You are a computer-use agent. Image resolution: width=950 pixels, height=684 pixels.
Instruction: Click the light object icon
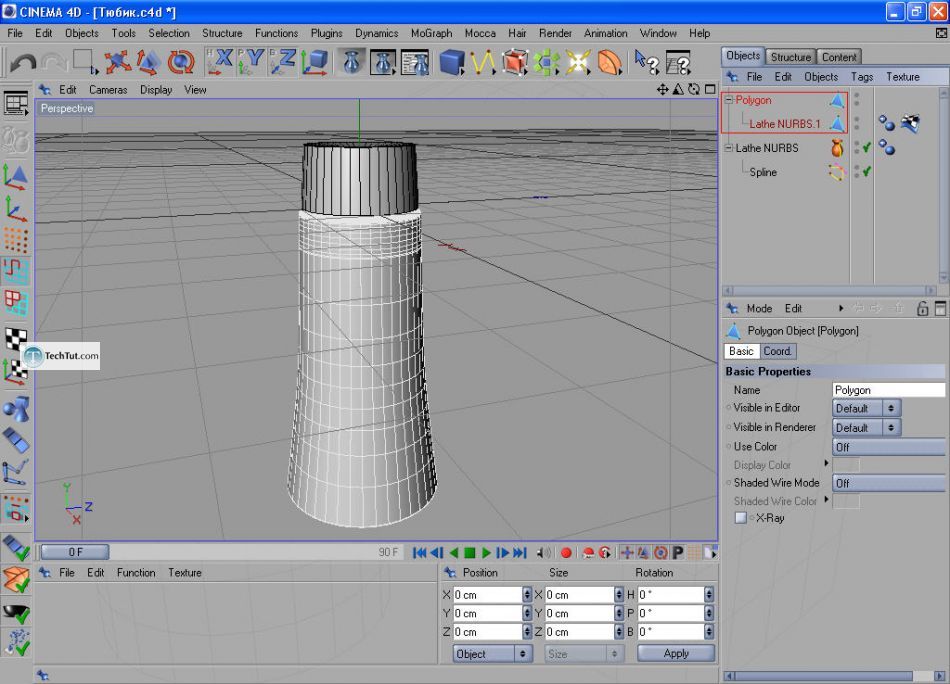[x=577, y=62]
